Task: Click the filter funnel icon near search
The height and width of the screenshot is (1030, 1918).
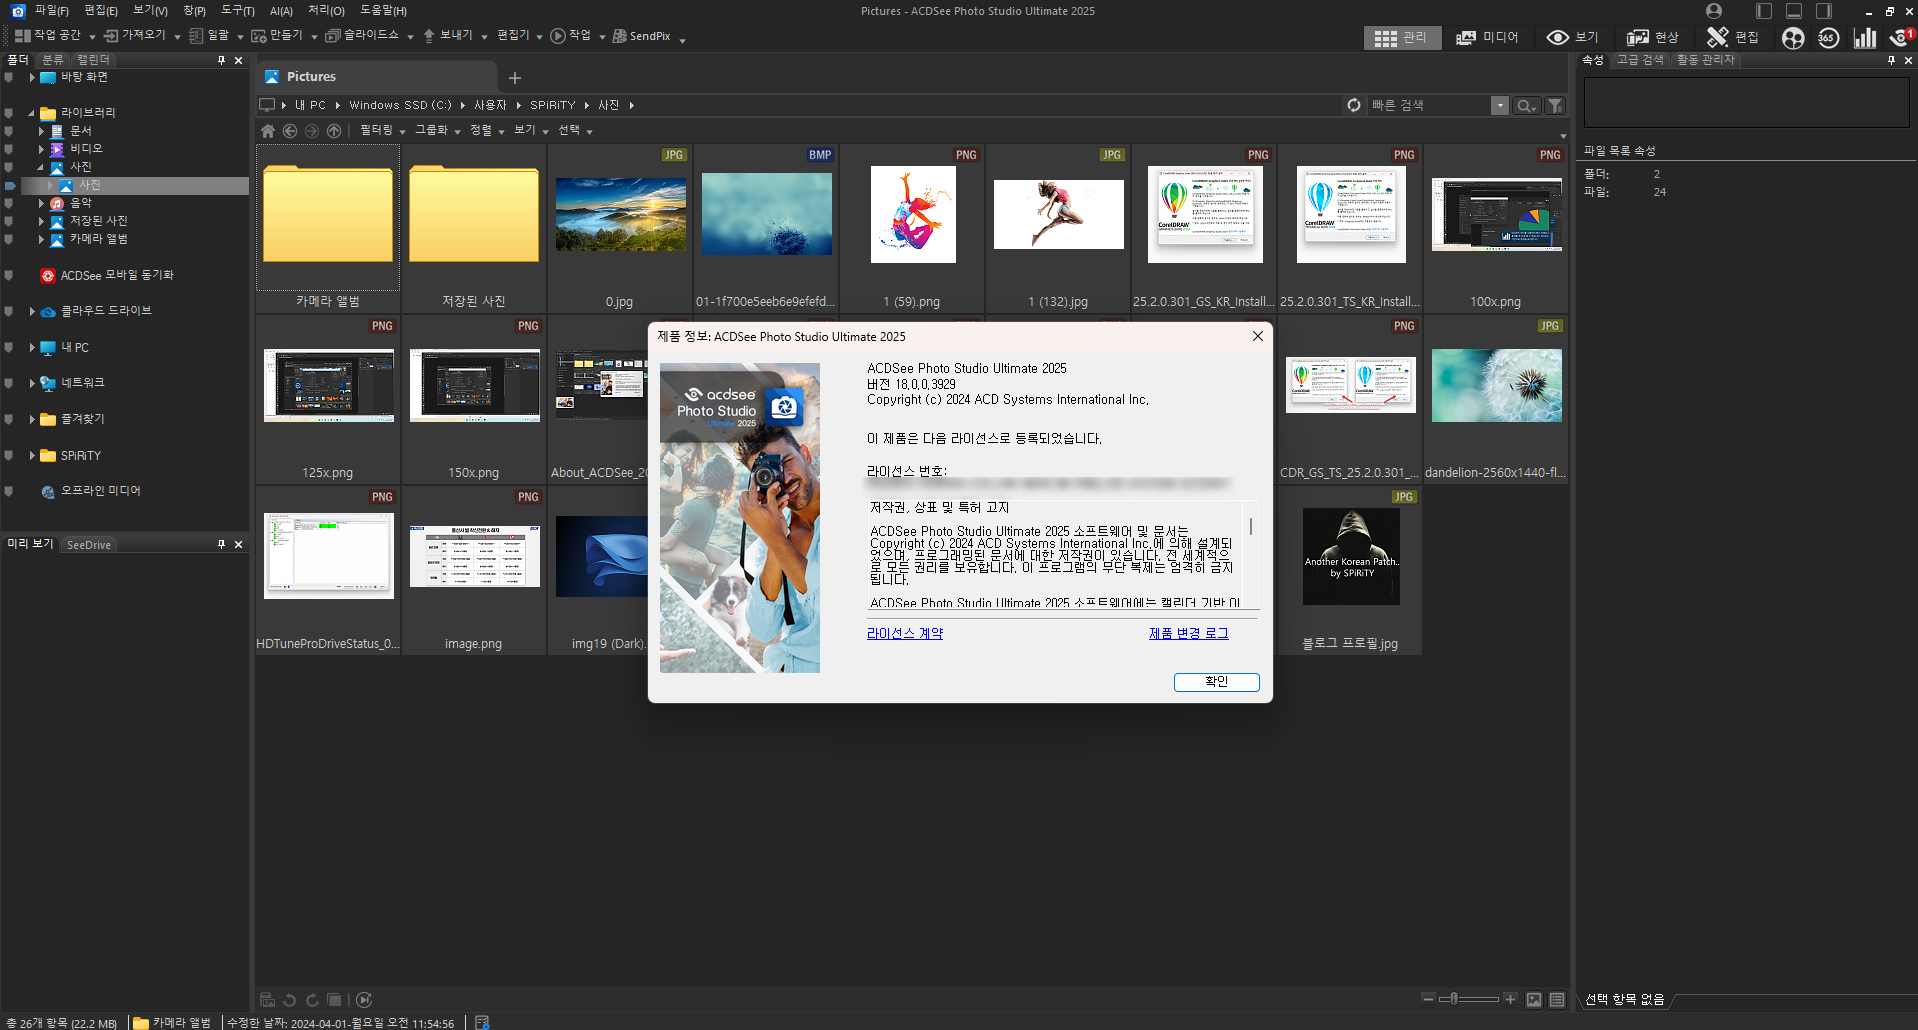Action: [x=1555, y=105]
